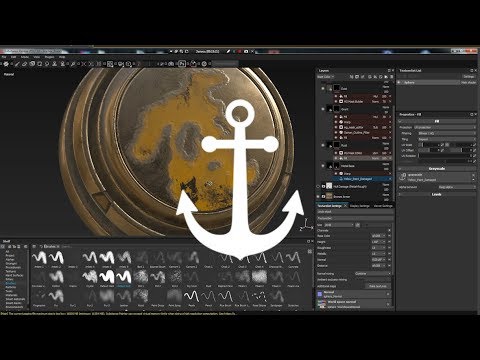
Task: Open the Projection dropdown in Properties
Action: pyautogui.click(x=445, y=127)
